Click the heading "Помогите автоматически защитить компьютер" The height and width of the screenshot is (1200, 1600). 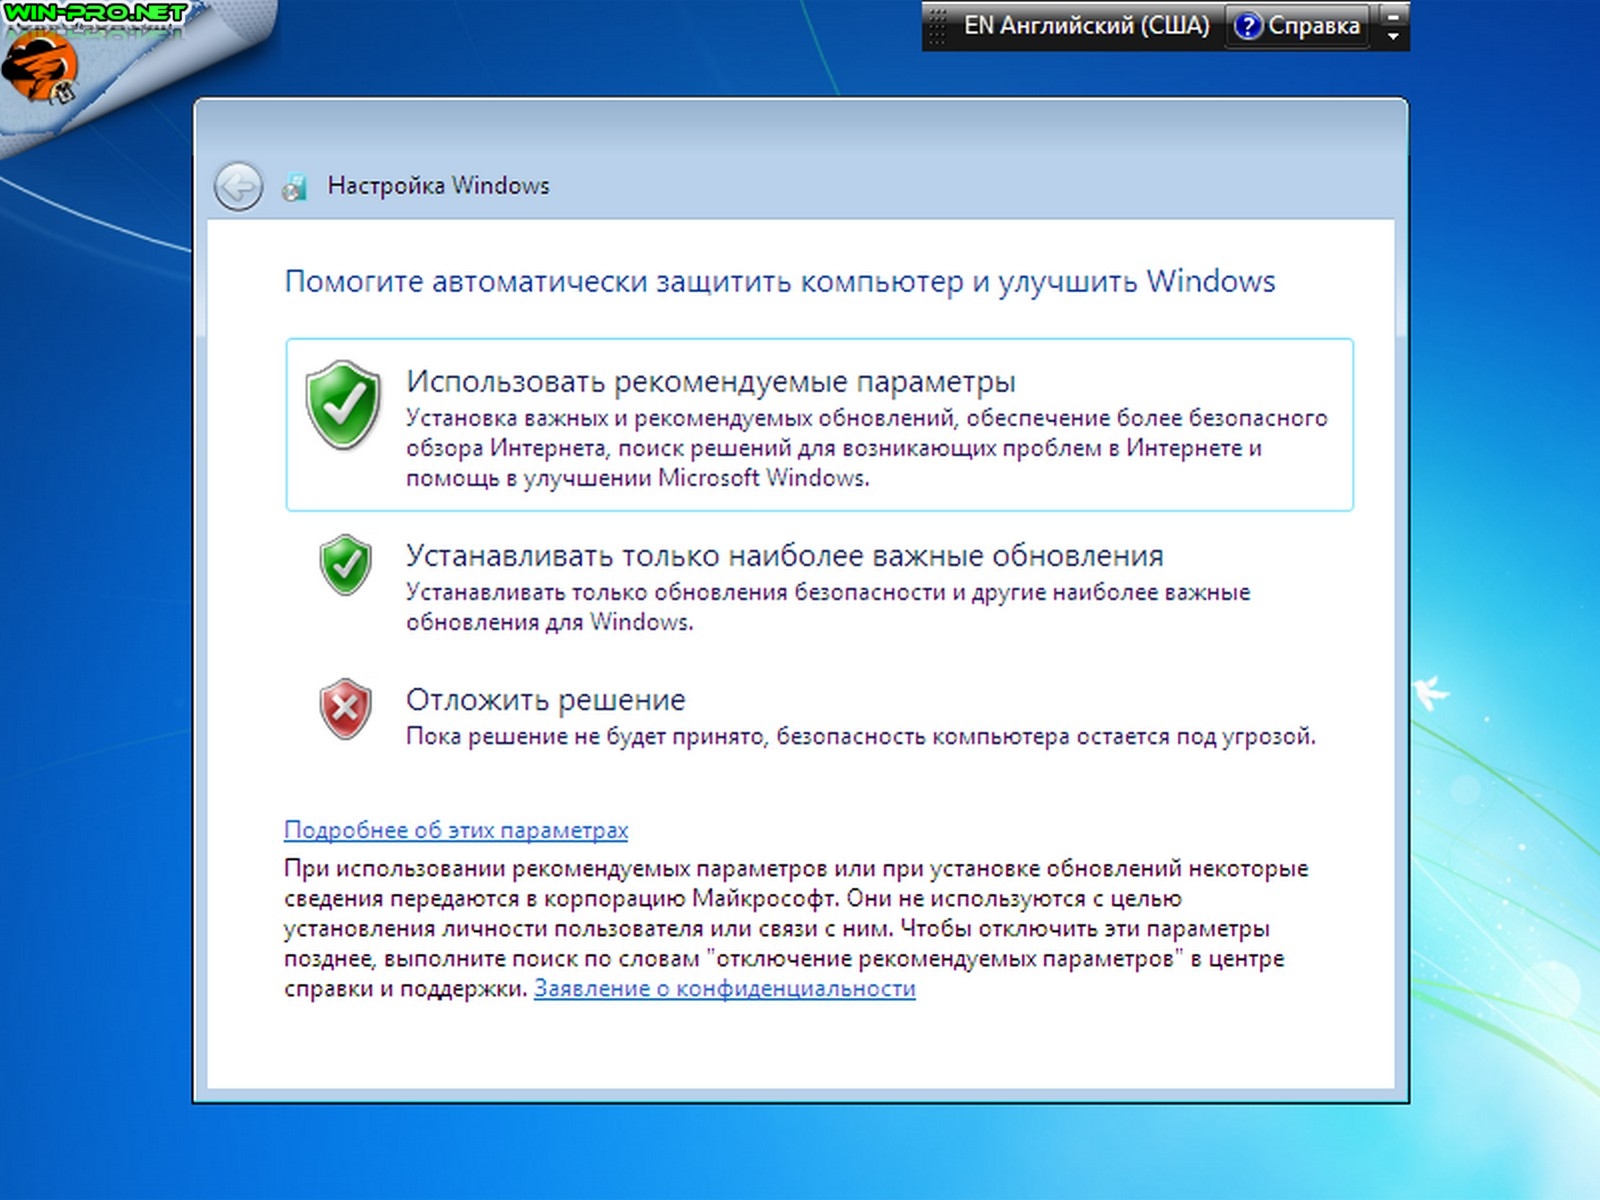coord(624,282)
